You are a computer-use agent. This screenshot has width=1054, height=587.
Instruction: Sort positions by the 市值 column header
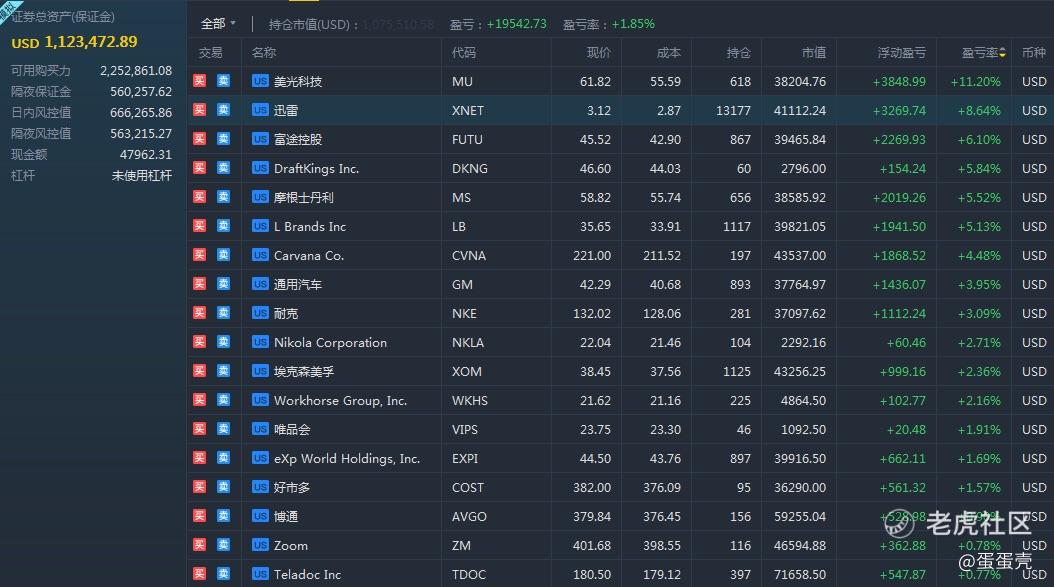pos(813,52)
